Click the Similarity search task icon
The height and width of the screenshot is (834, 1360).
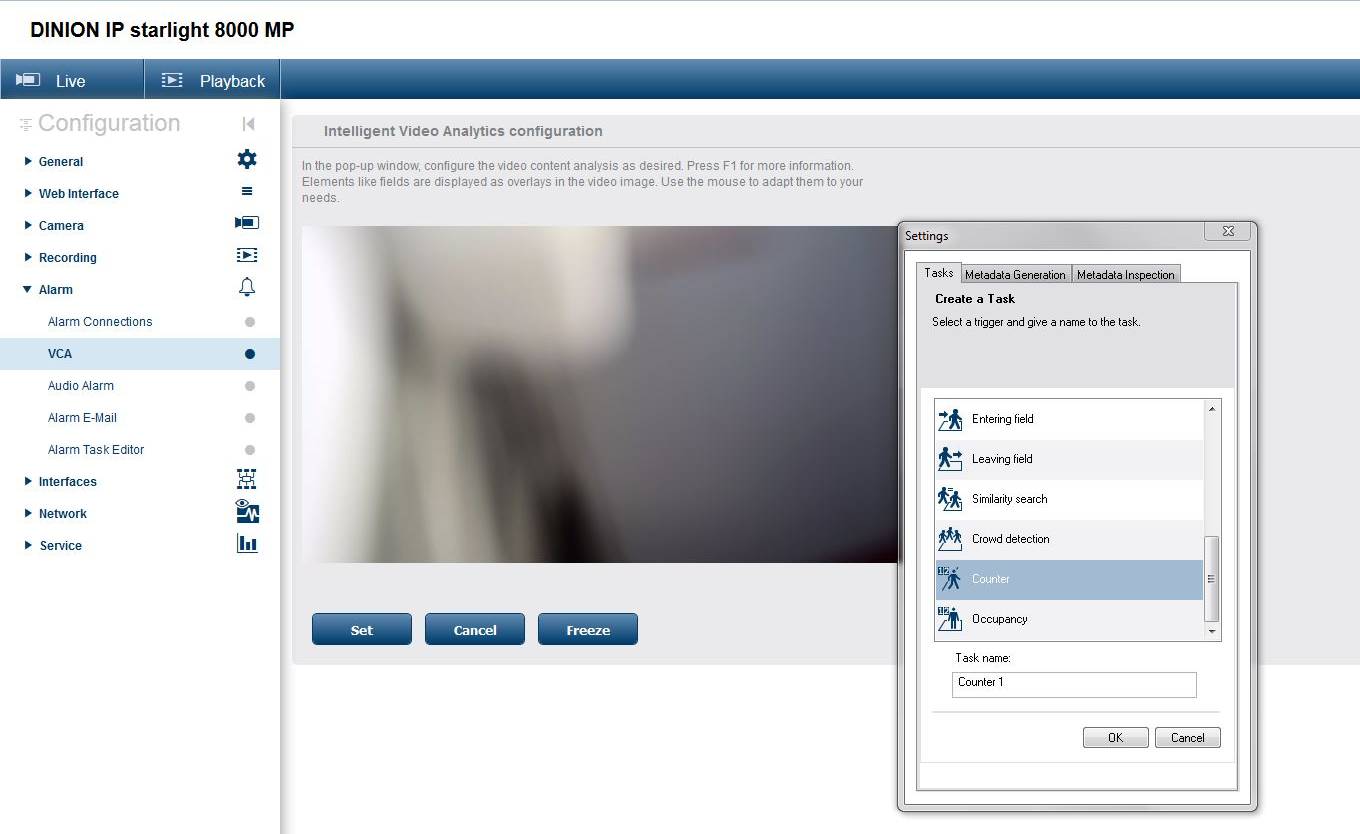[x=950, y=499]
